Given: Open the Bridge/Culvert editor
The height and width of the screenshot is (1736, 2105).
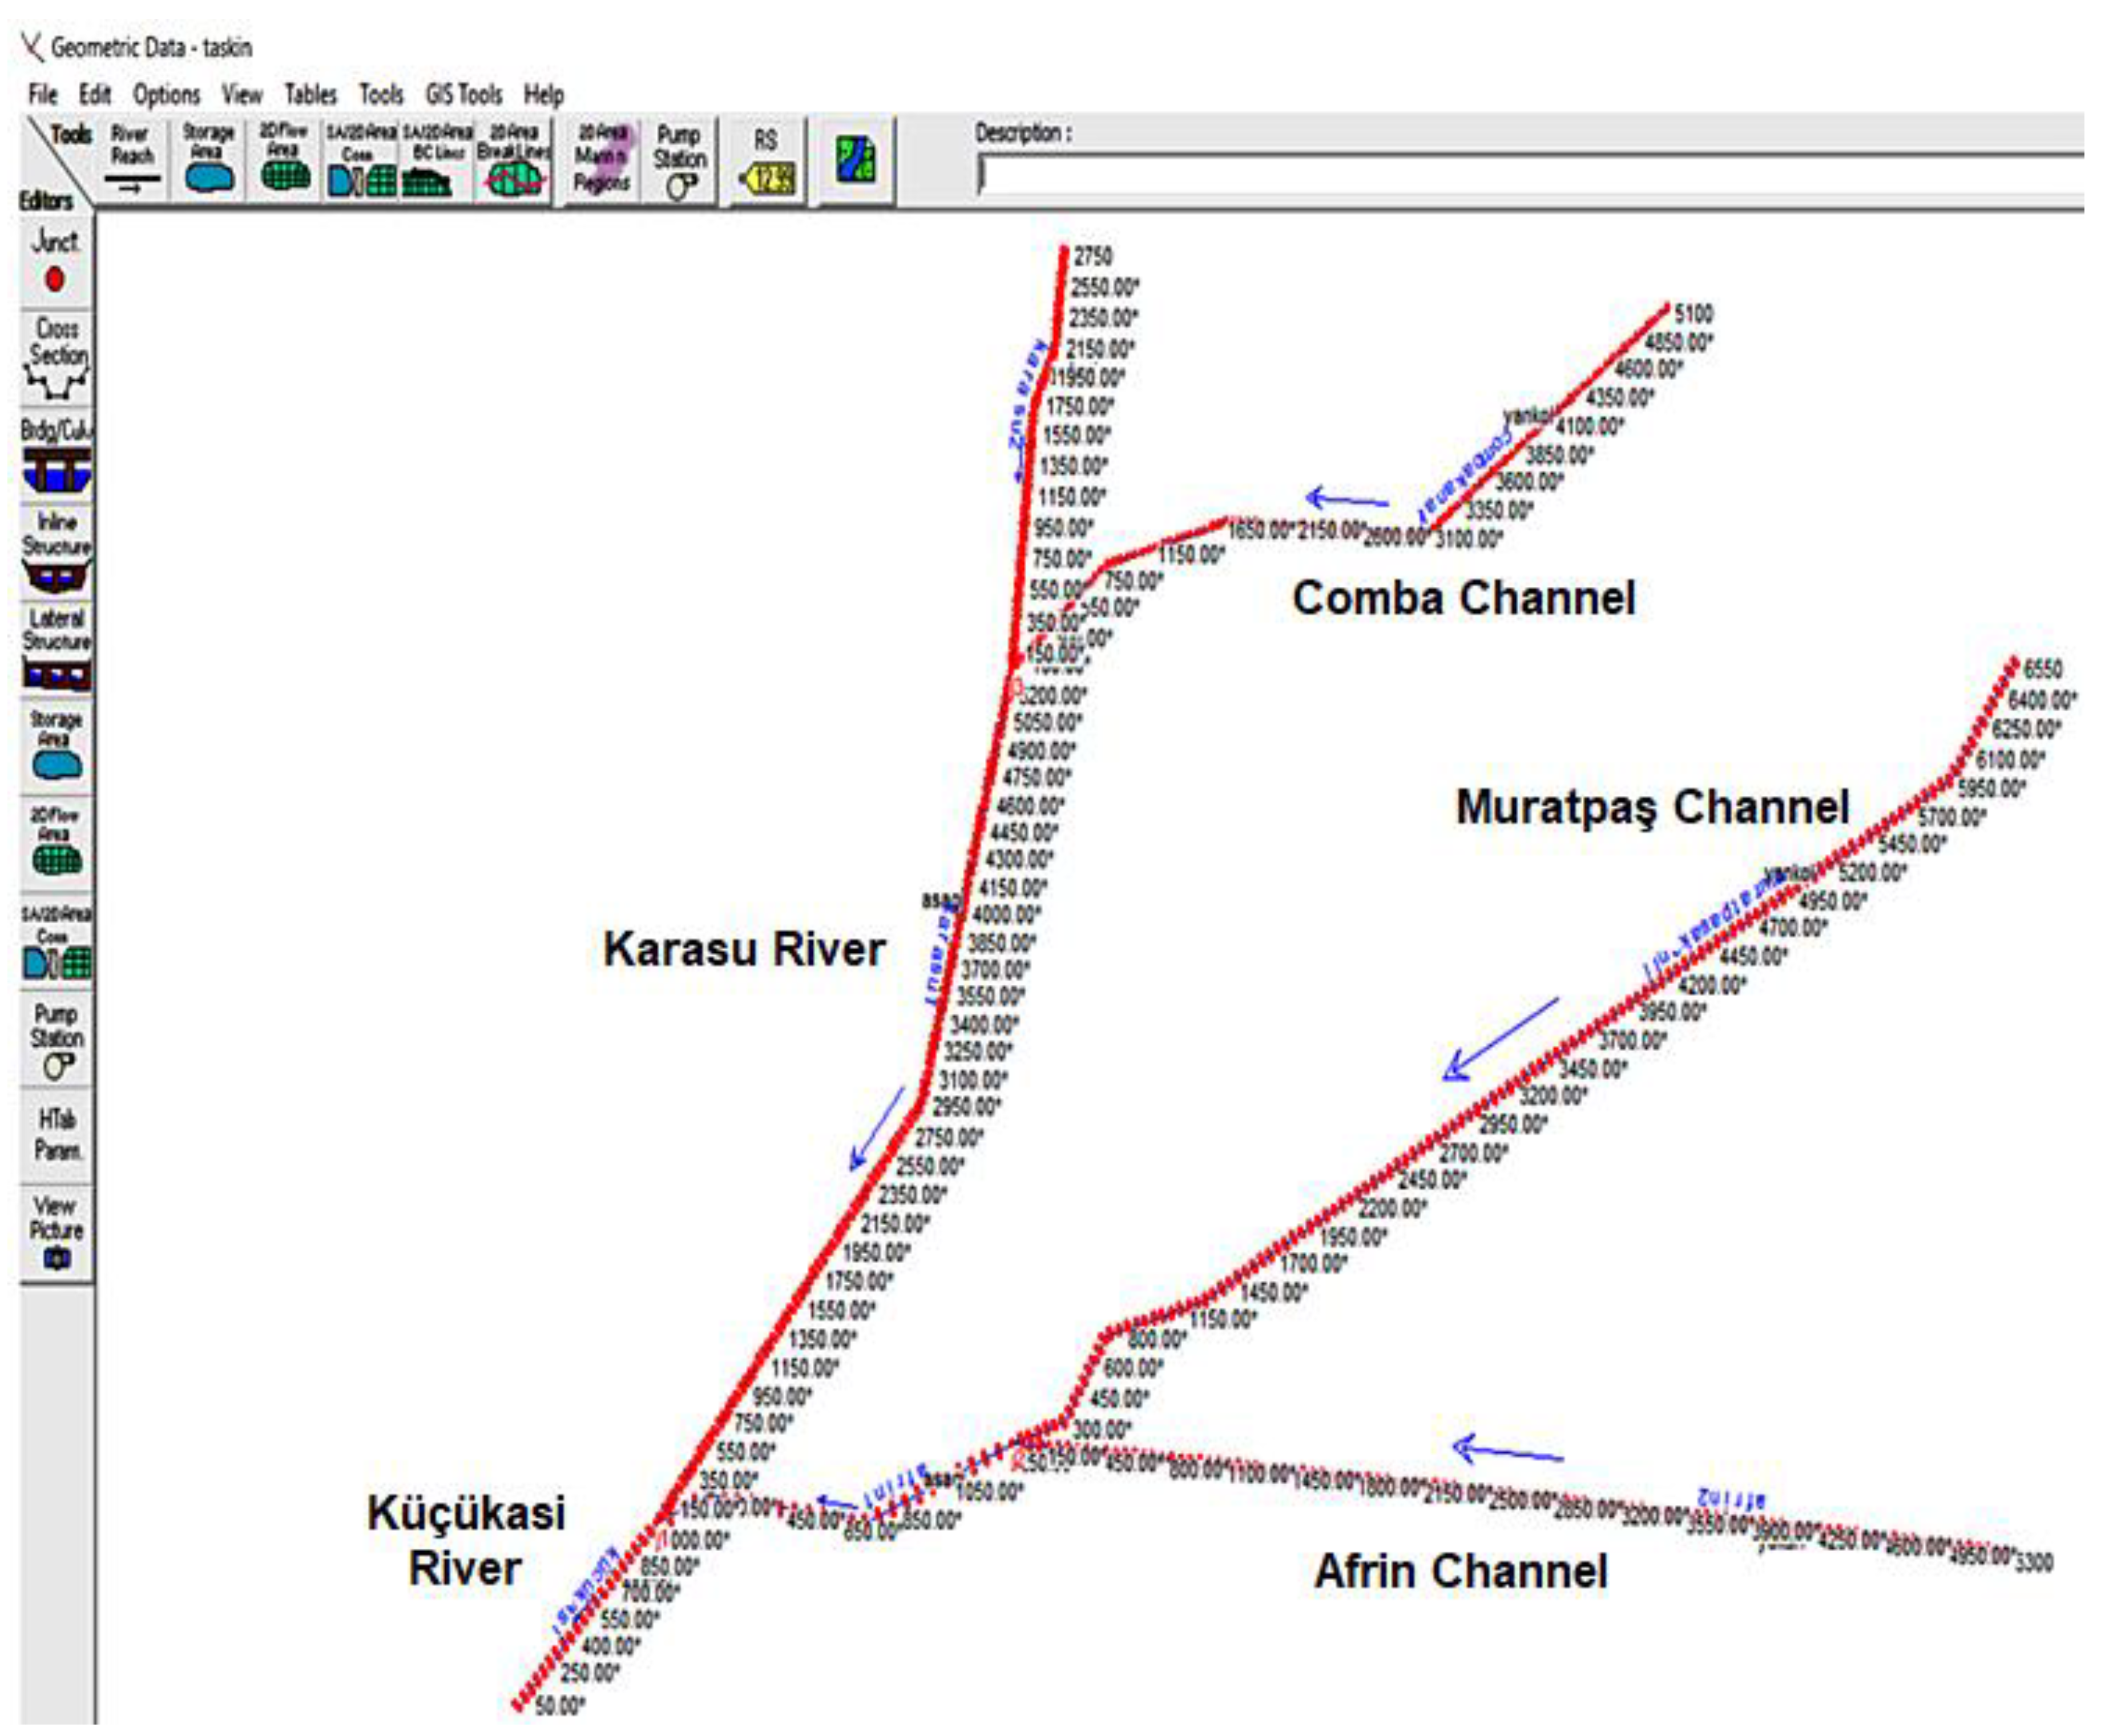Looking at the screenshot, I should point(57,456).
